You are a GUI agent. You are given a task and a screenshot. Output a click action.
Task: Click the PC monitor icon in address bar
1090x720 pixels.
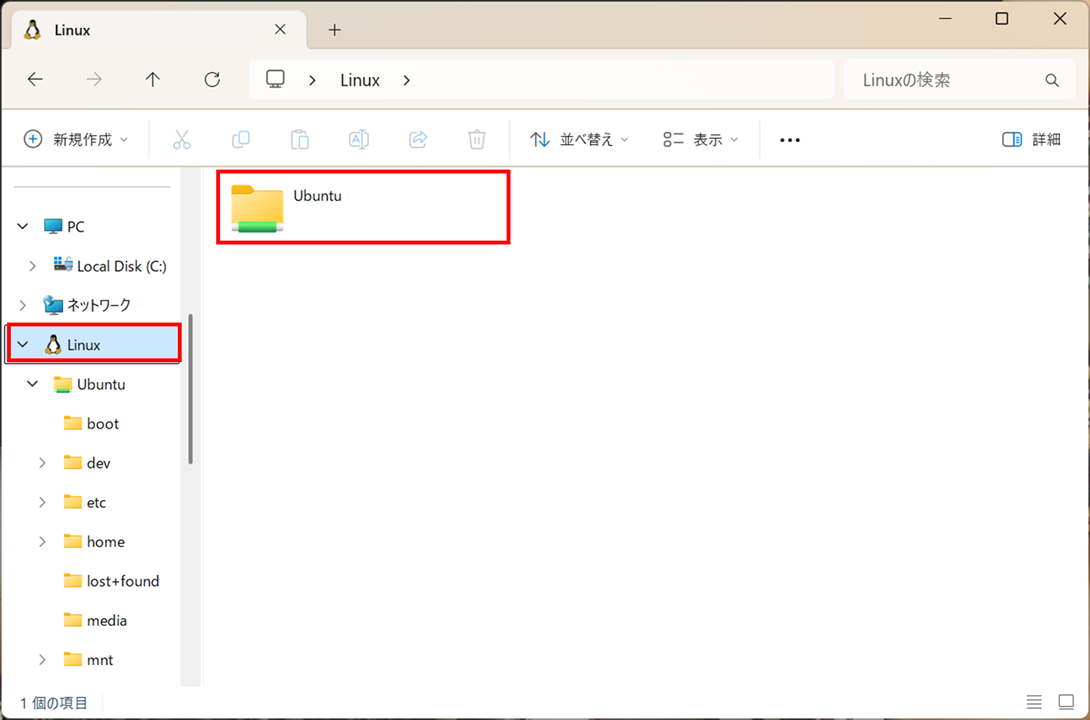coord(276,79)
